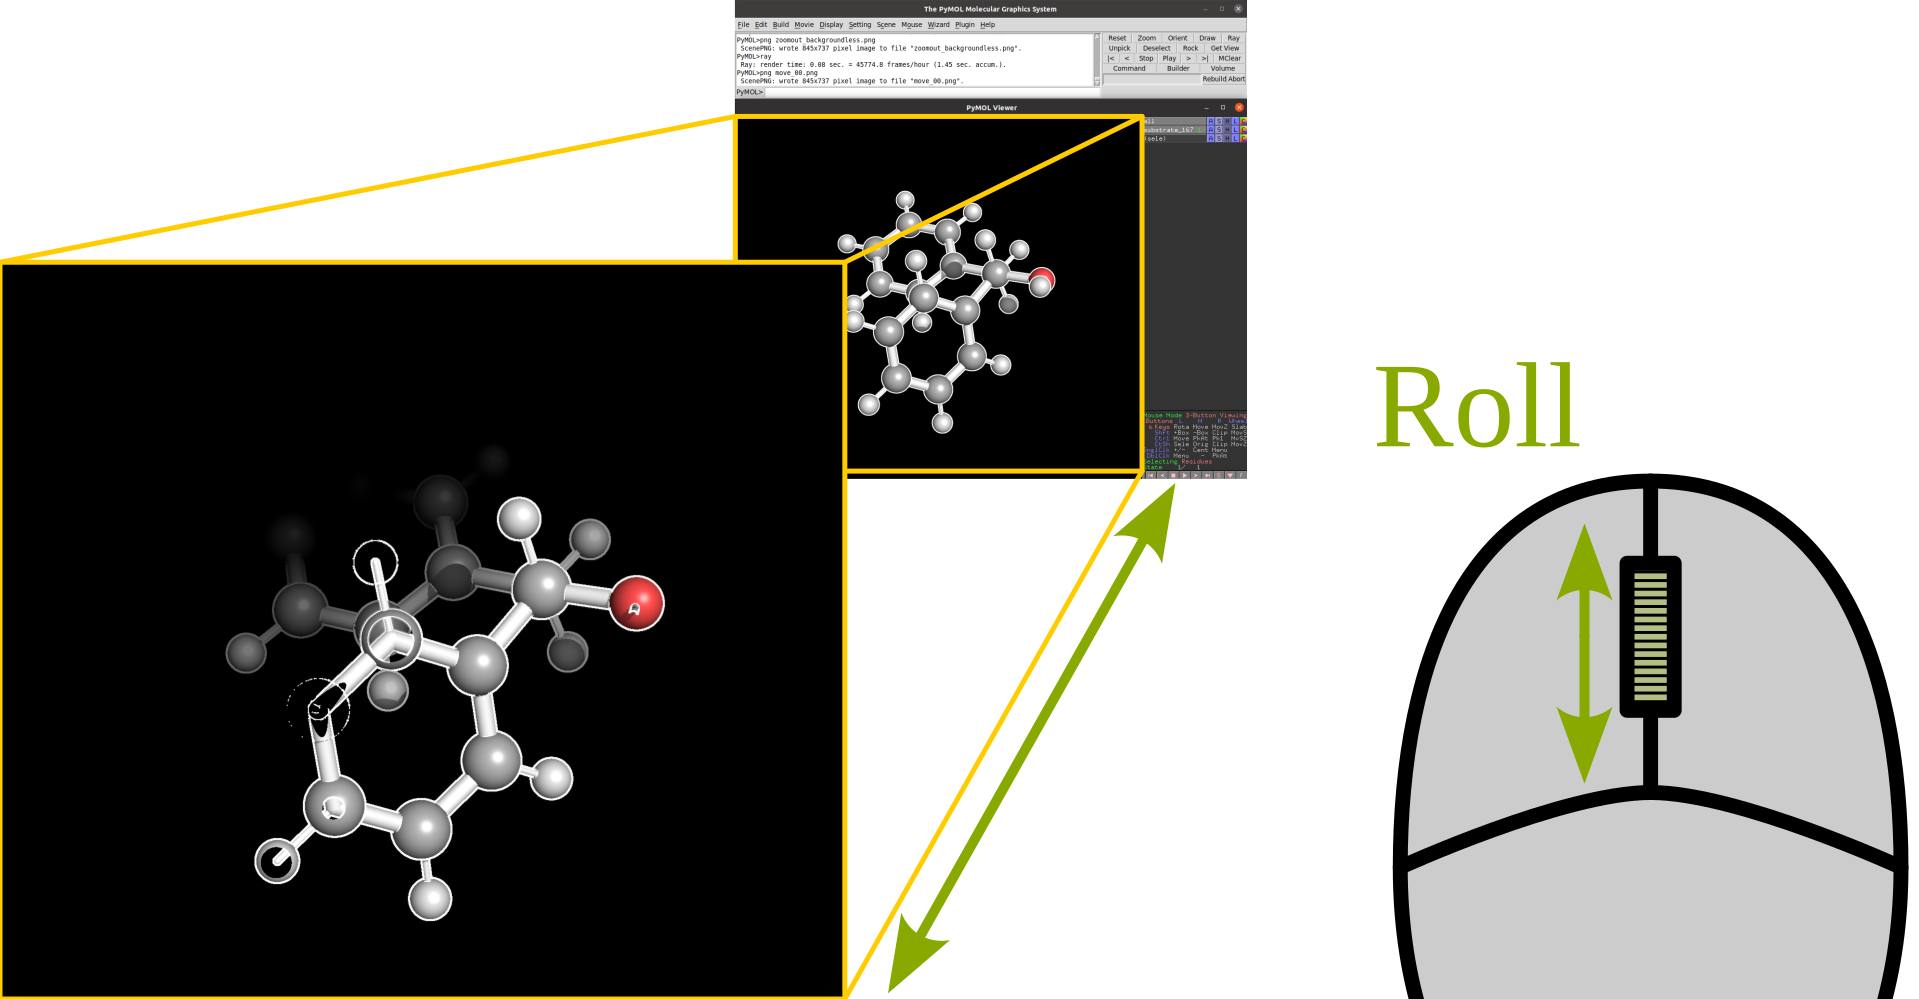Open the Edit menu

761,25
